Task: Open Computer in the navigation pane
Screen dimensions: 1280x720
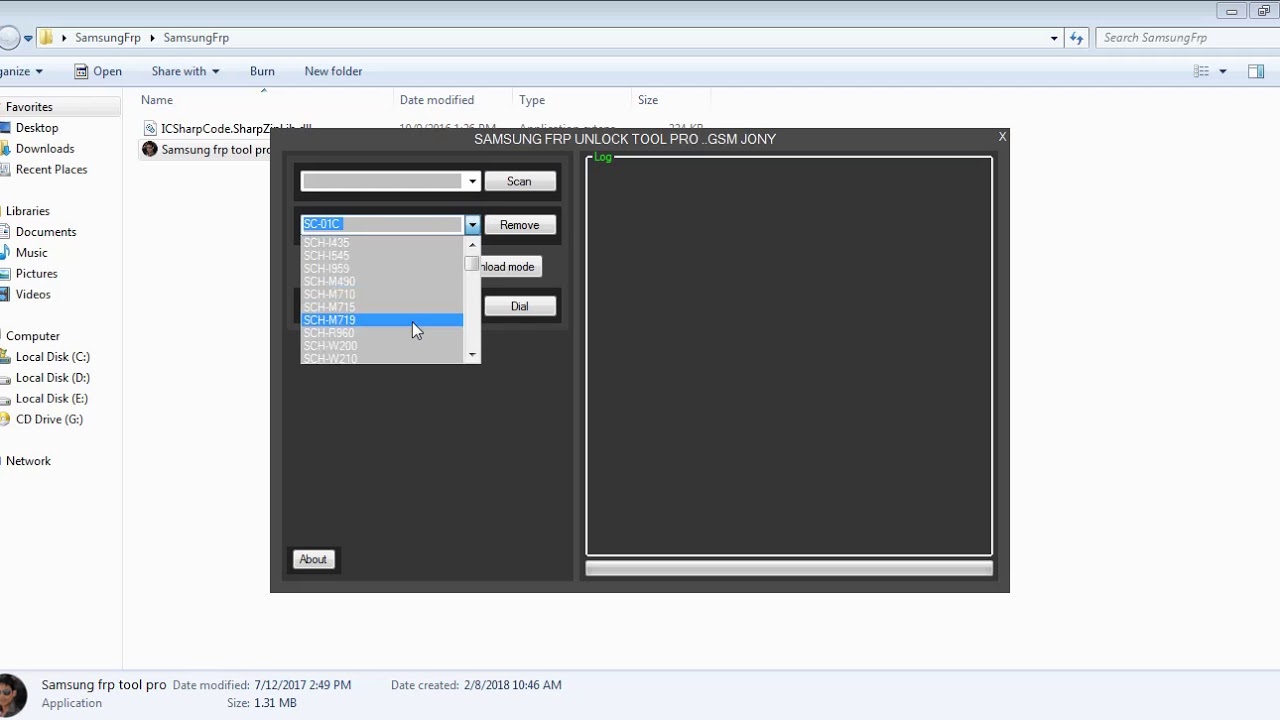Action: click(33, 336)
